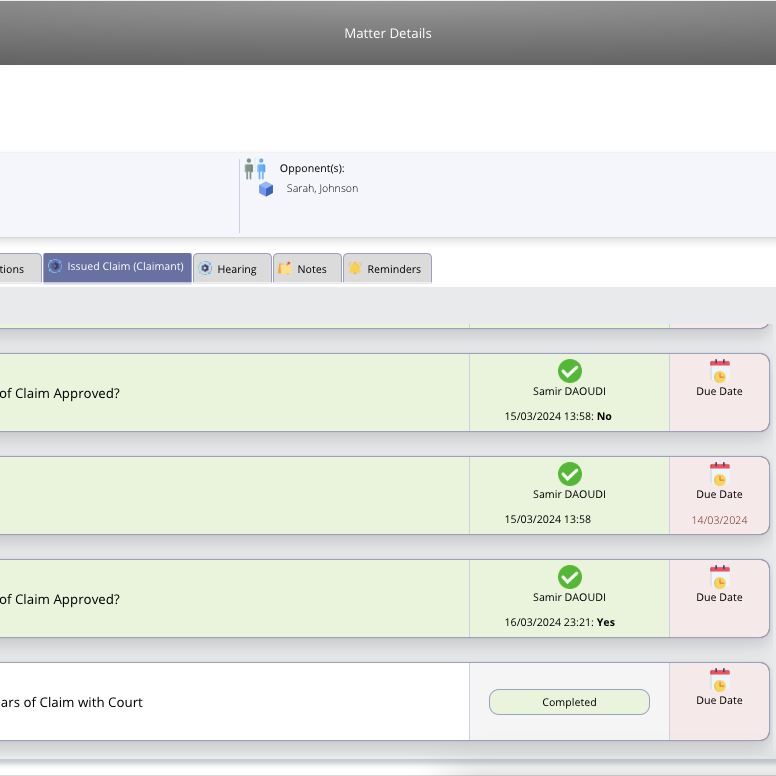Screen dimensions: 776x776
Task: Open the Reminders tab
Action: coord(387,268)
